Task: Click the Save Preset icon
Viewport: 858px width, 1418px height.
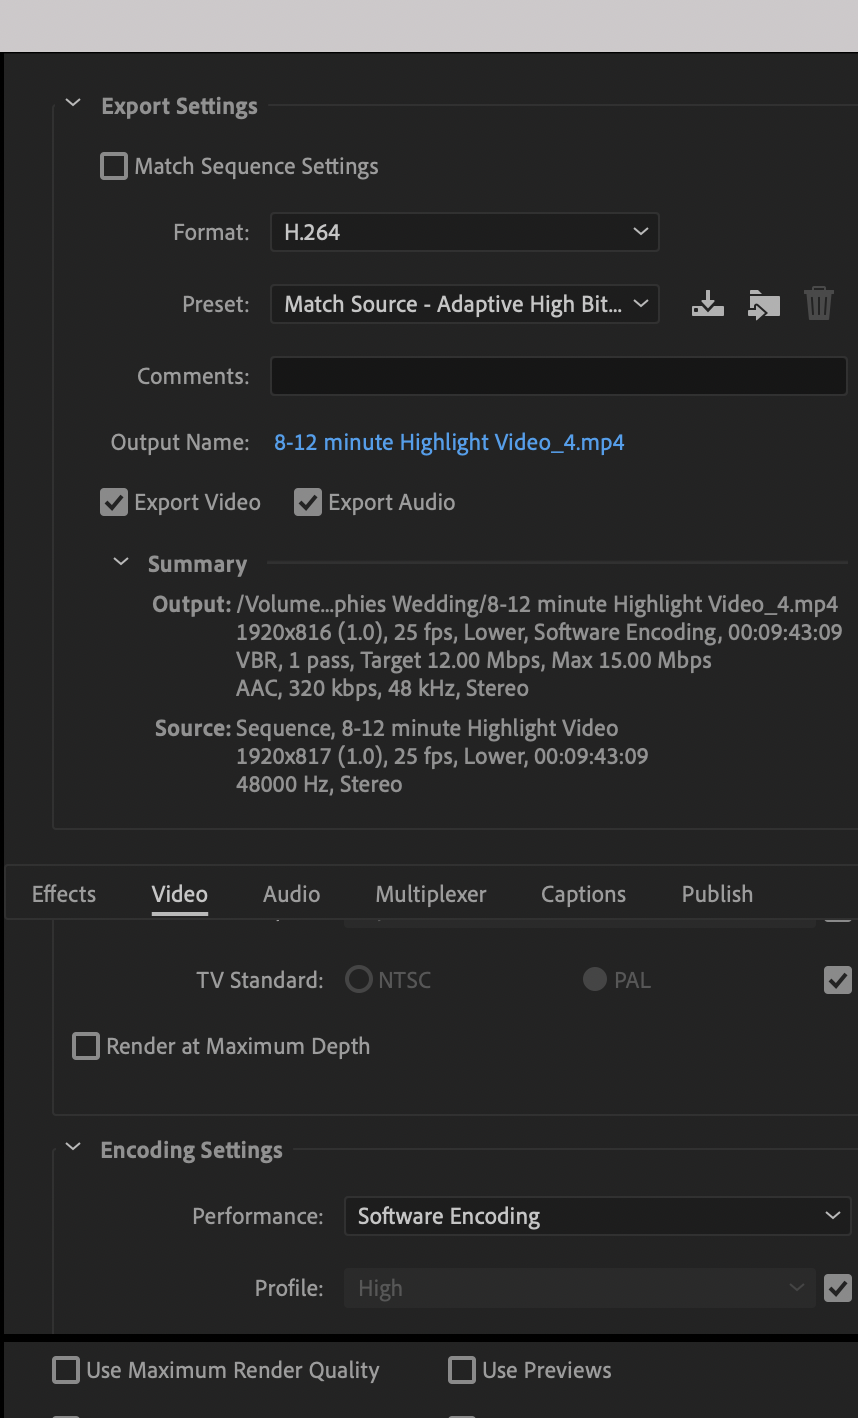Action: (708, 304)
